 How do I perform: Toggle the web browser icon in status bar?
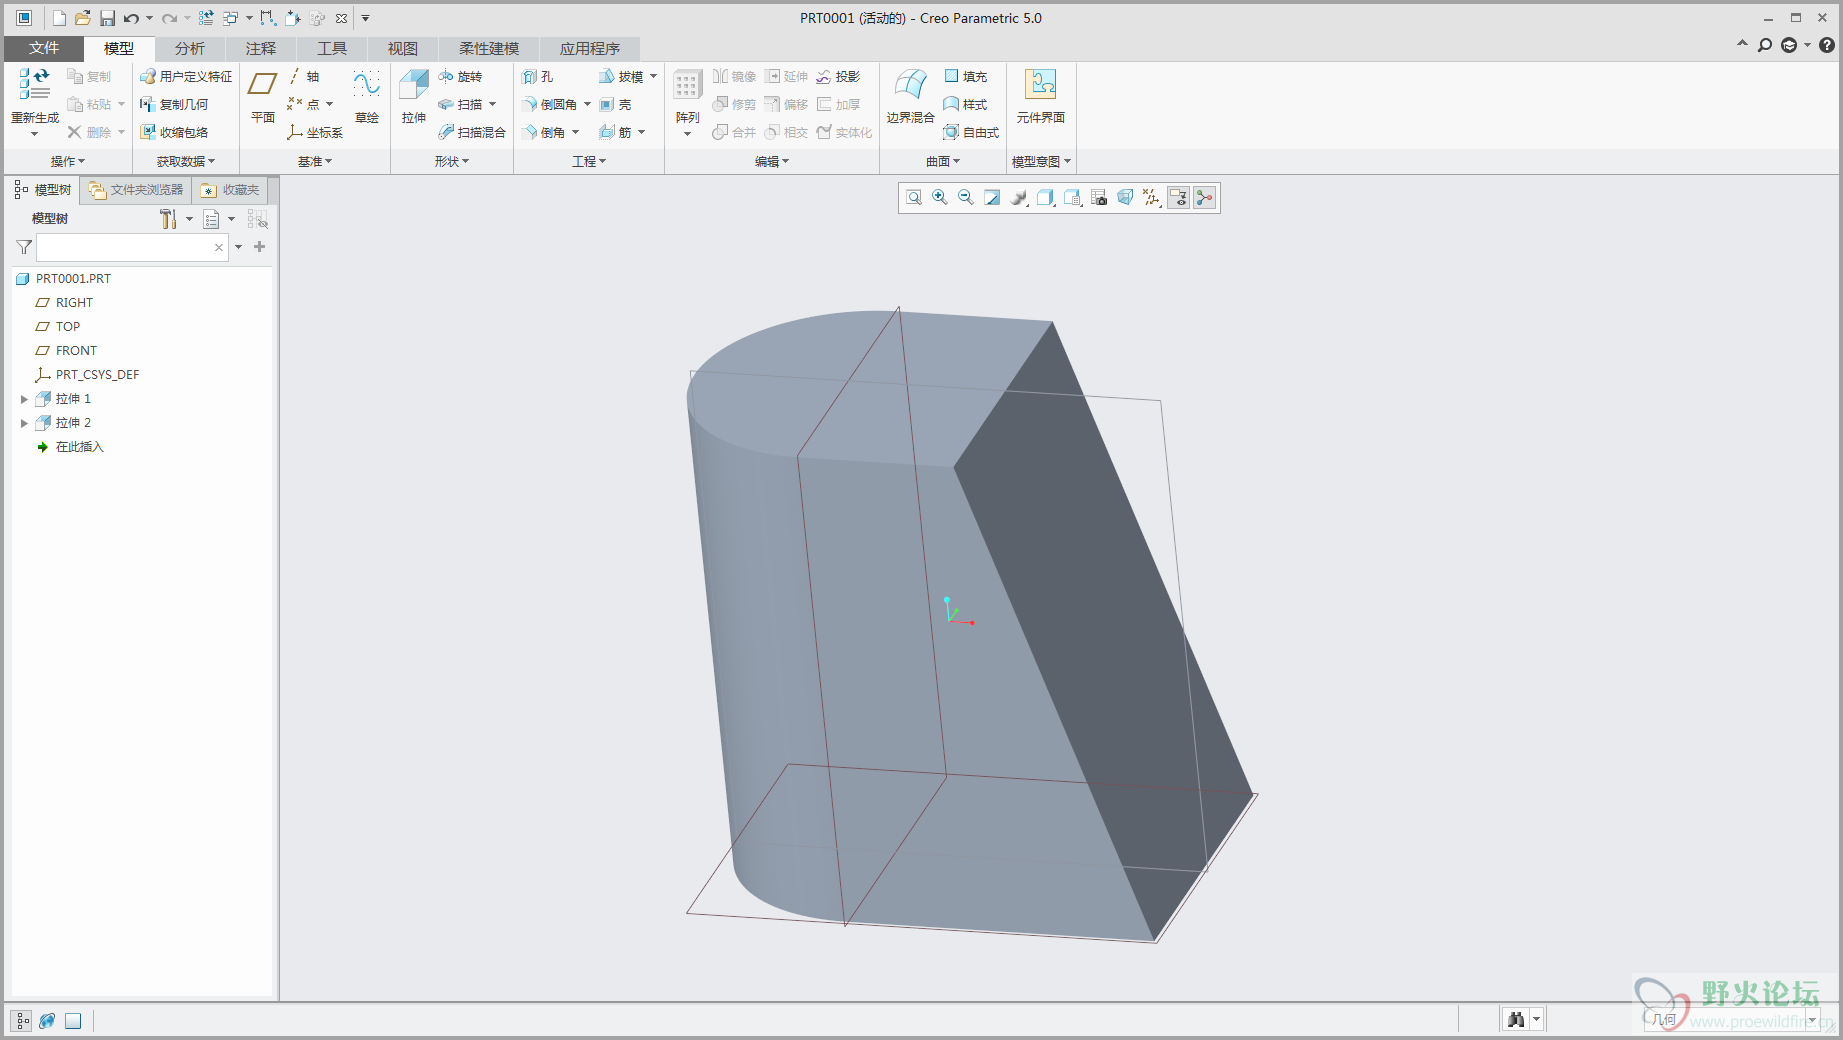[x=47, y=1021]
